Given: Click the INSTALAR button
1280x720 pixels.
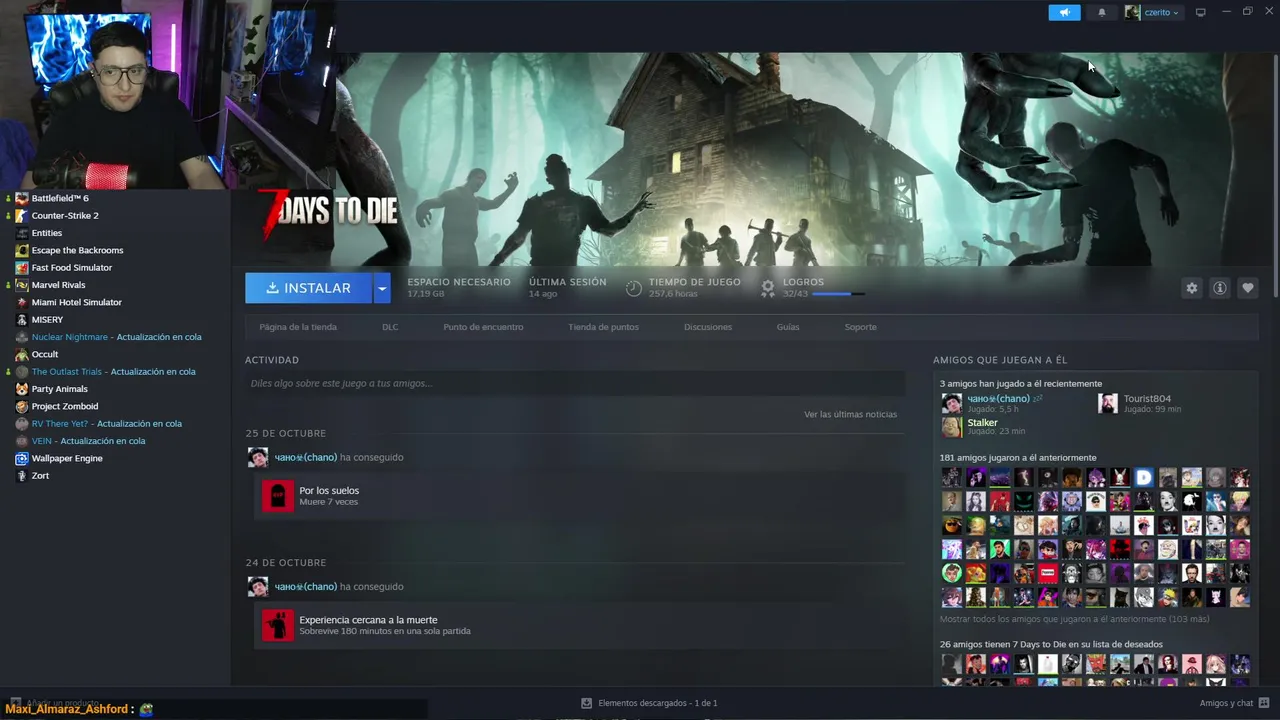Looking at the screenshot, I should point(308,288).
